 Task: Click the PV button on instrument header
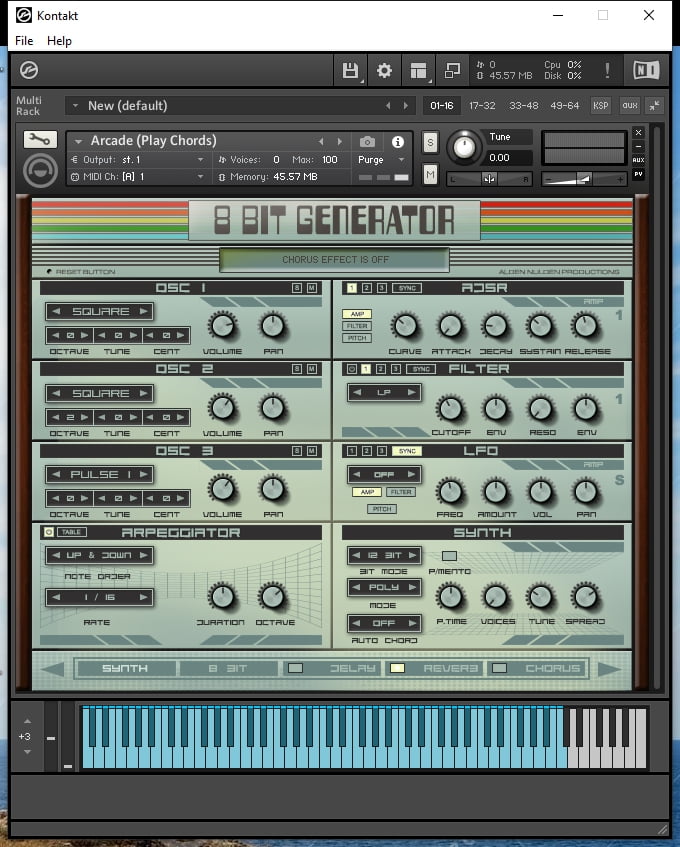point(638,174)
